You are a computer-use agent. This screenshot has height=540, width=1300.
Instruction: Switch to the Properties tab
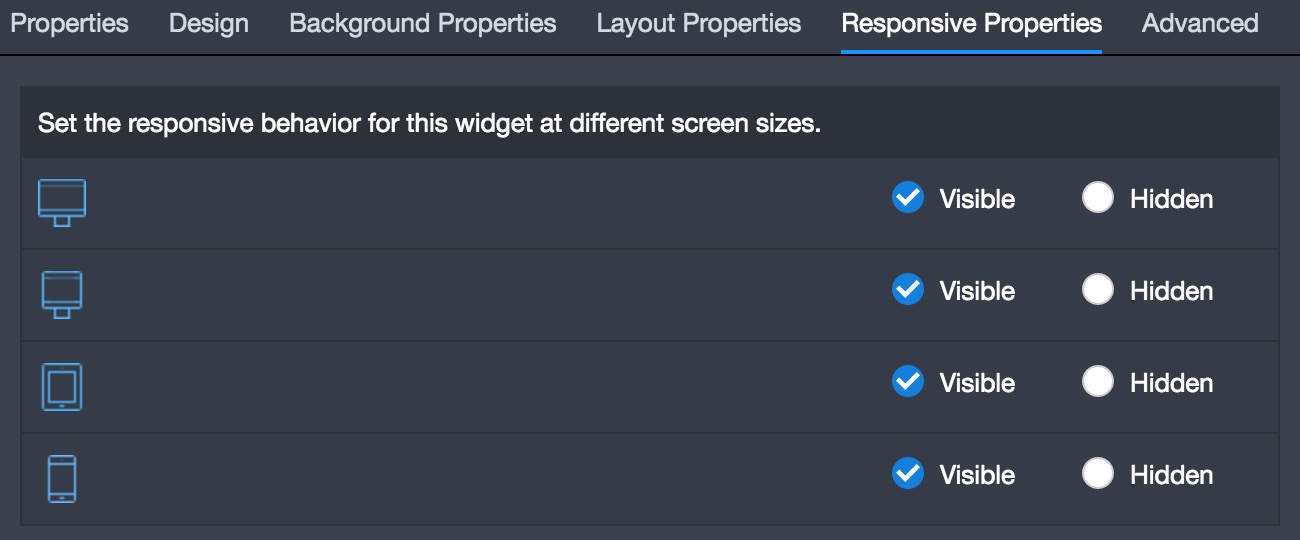click(69, 23)
